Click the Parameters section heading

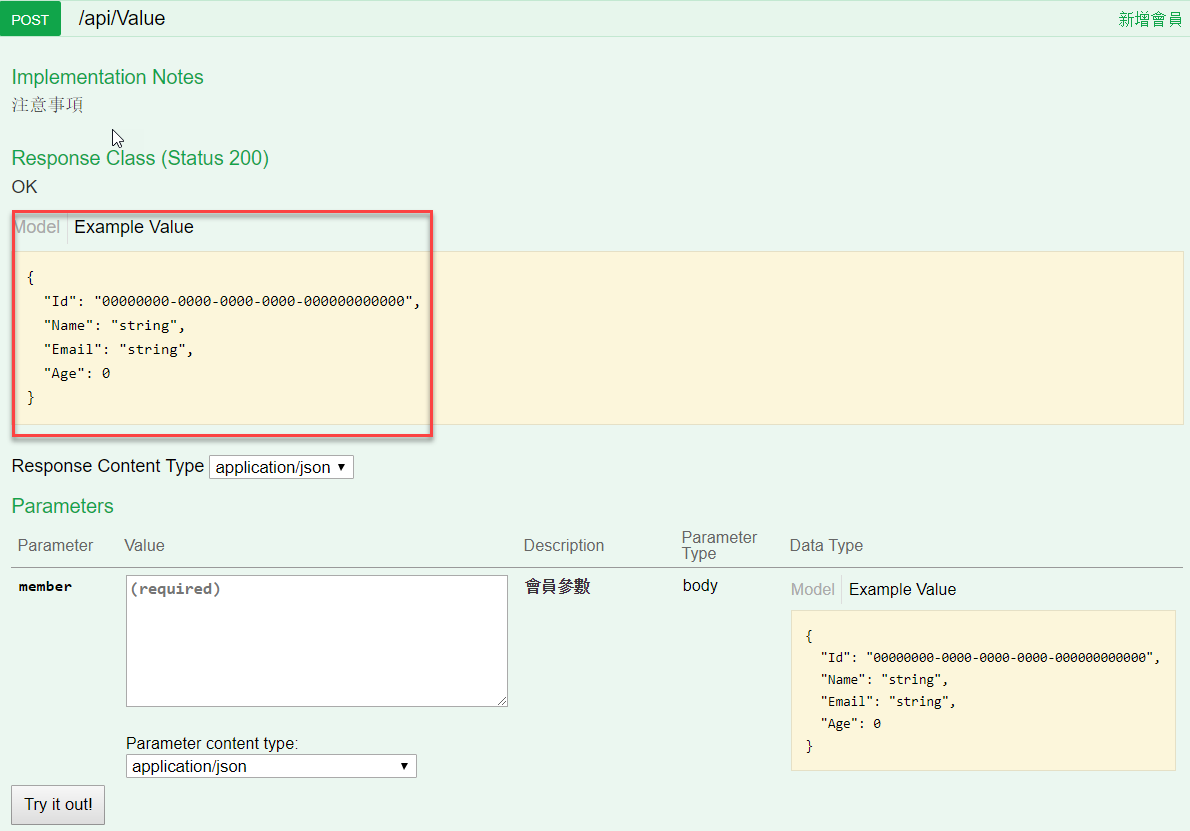(x=62, y=506)
